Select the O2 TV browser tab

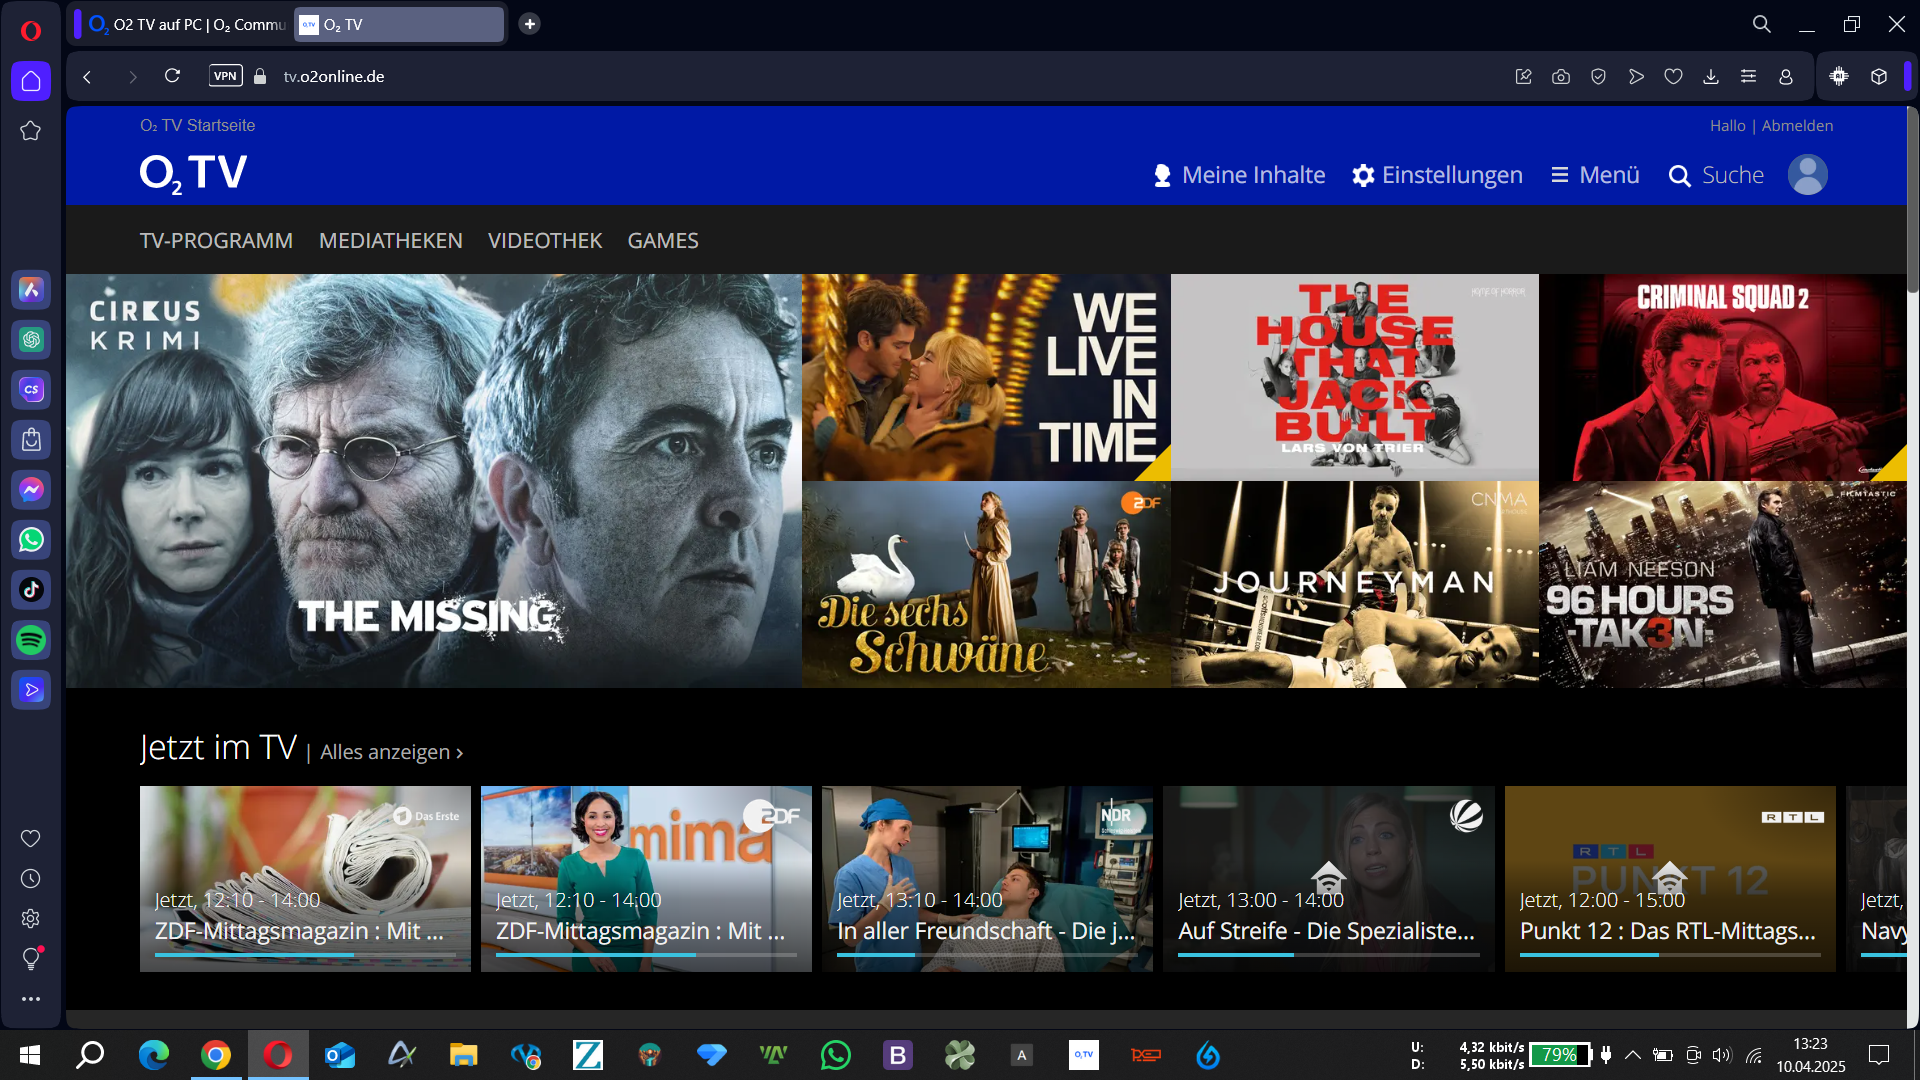click(x=399, y=24)
